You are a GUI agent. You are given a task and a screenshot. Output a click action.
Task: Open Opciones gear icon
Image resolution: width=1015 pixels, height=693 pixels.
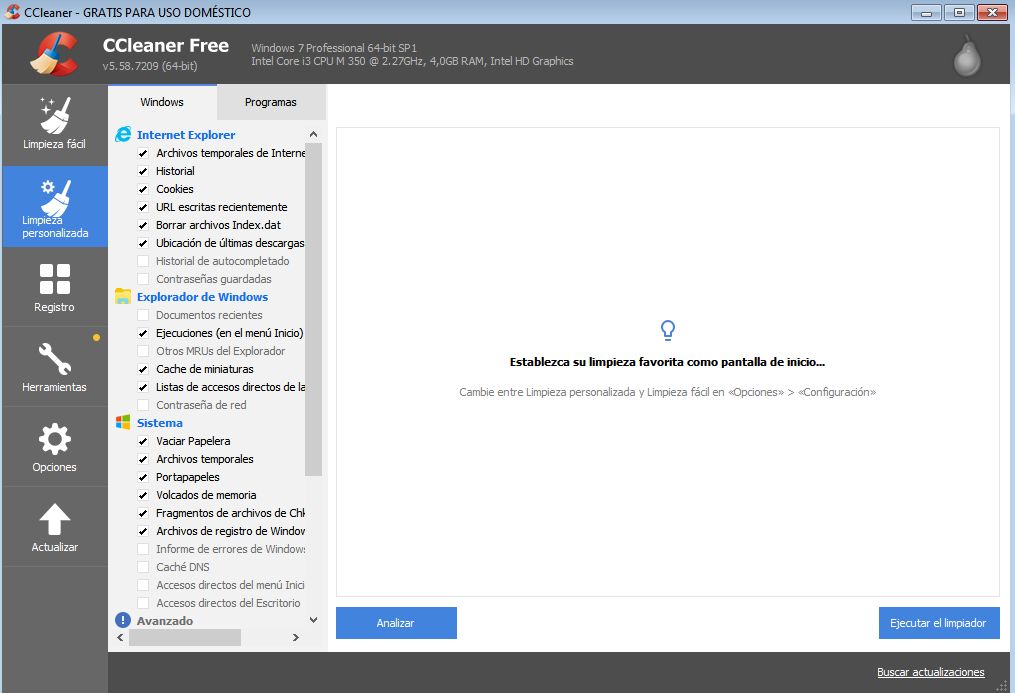tap(55, 439)
